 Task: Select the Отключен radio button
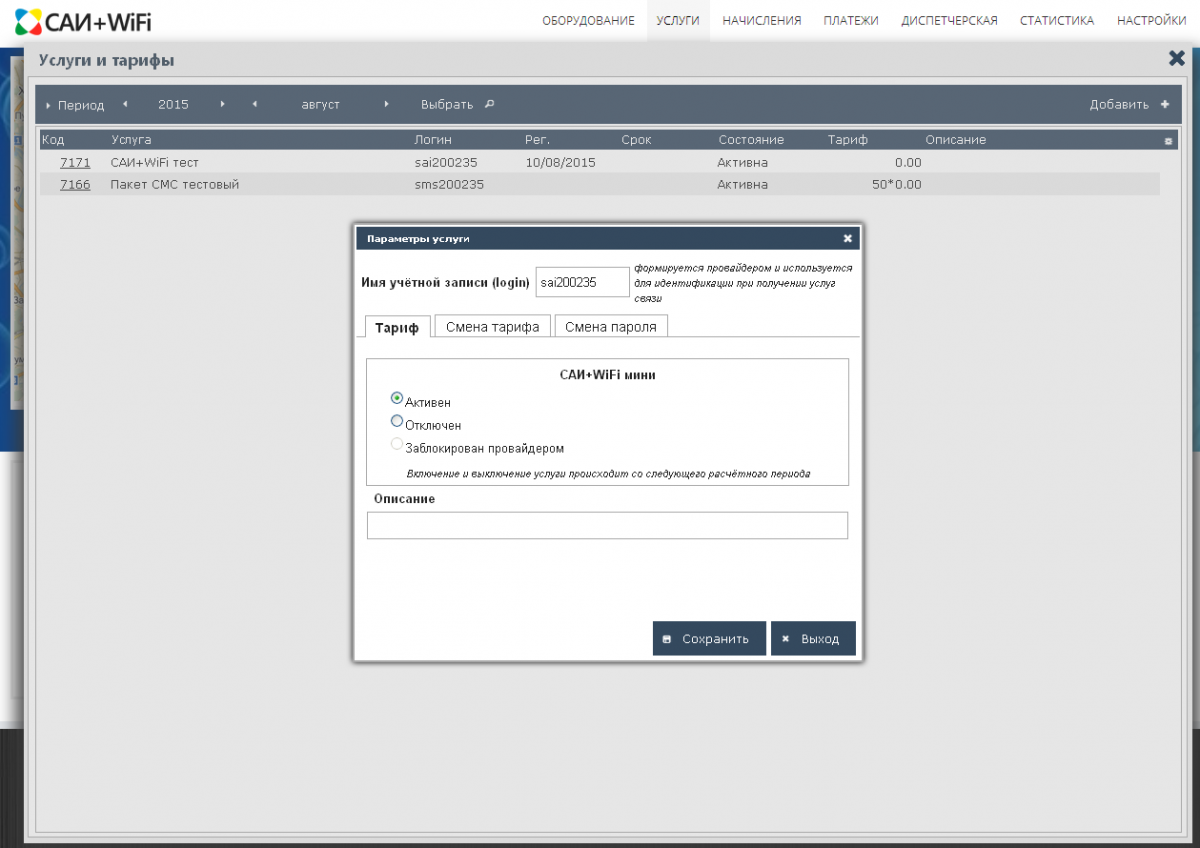pos(397,421)
